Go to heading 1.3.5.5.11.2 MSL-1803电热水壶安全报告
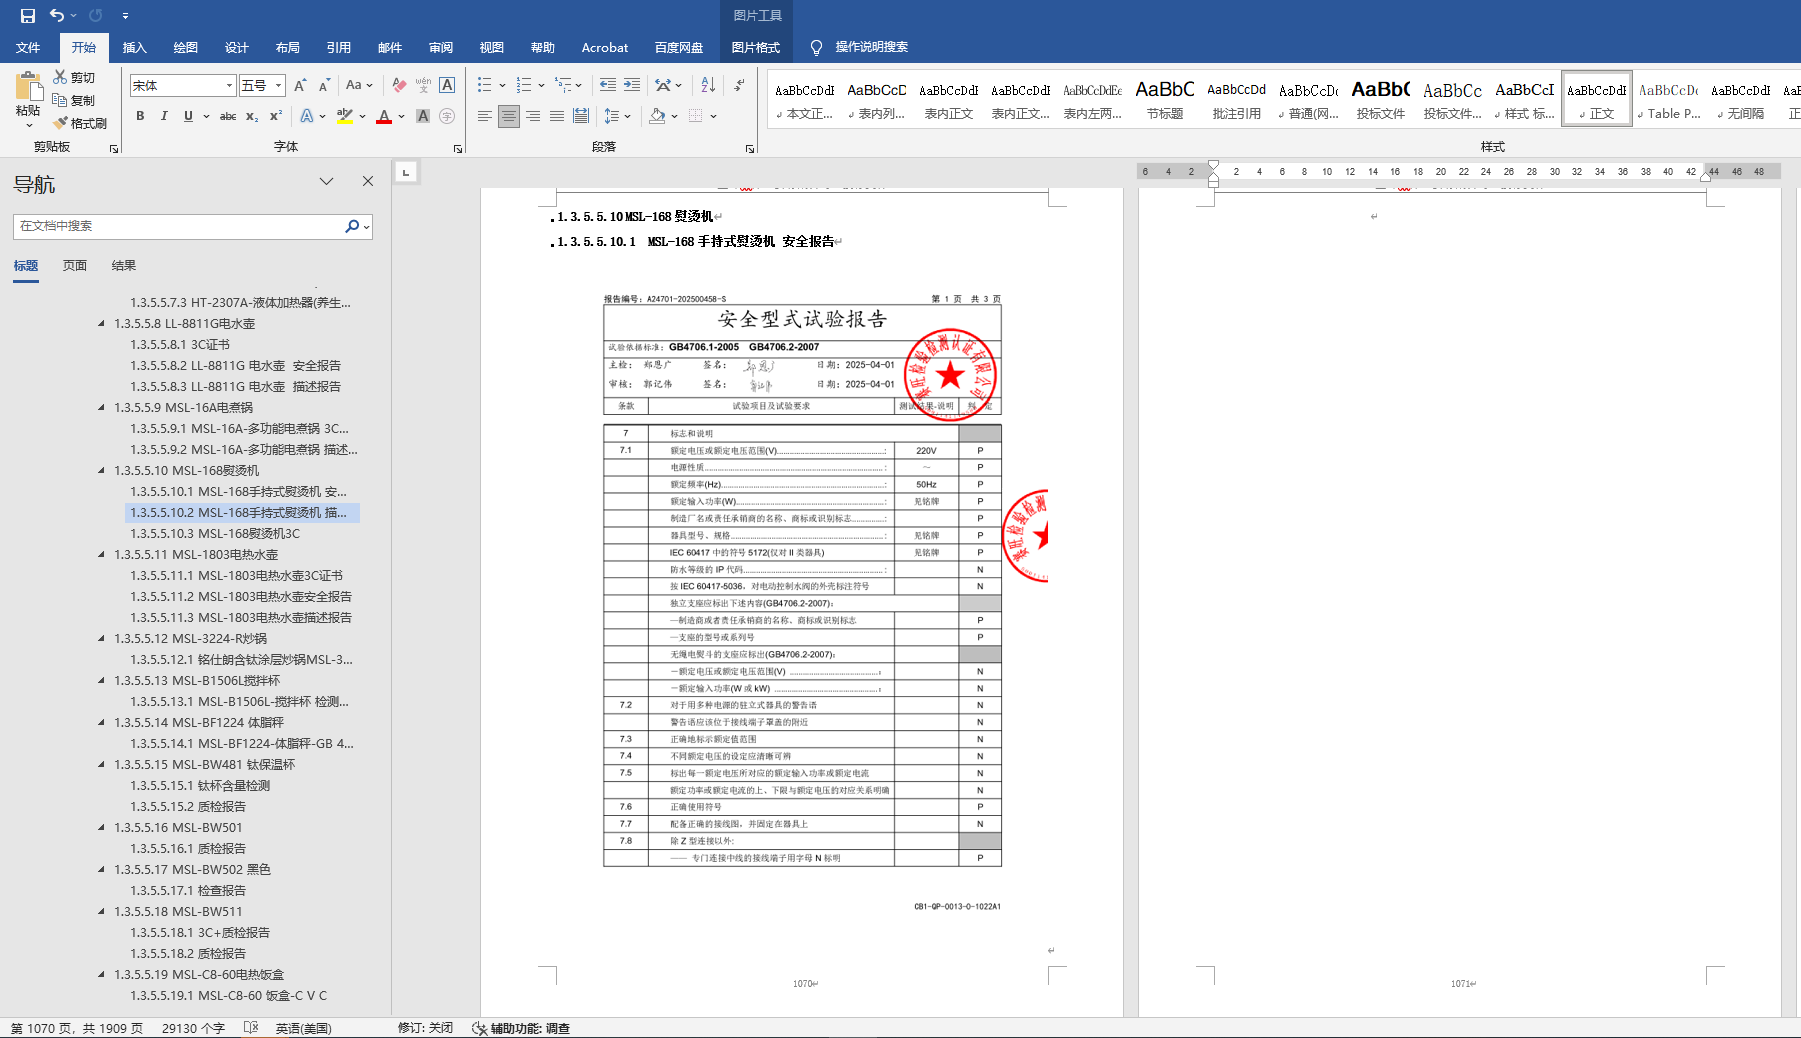The width and height of the screenshot is (1801, 1038). click(x=240, y=597)
